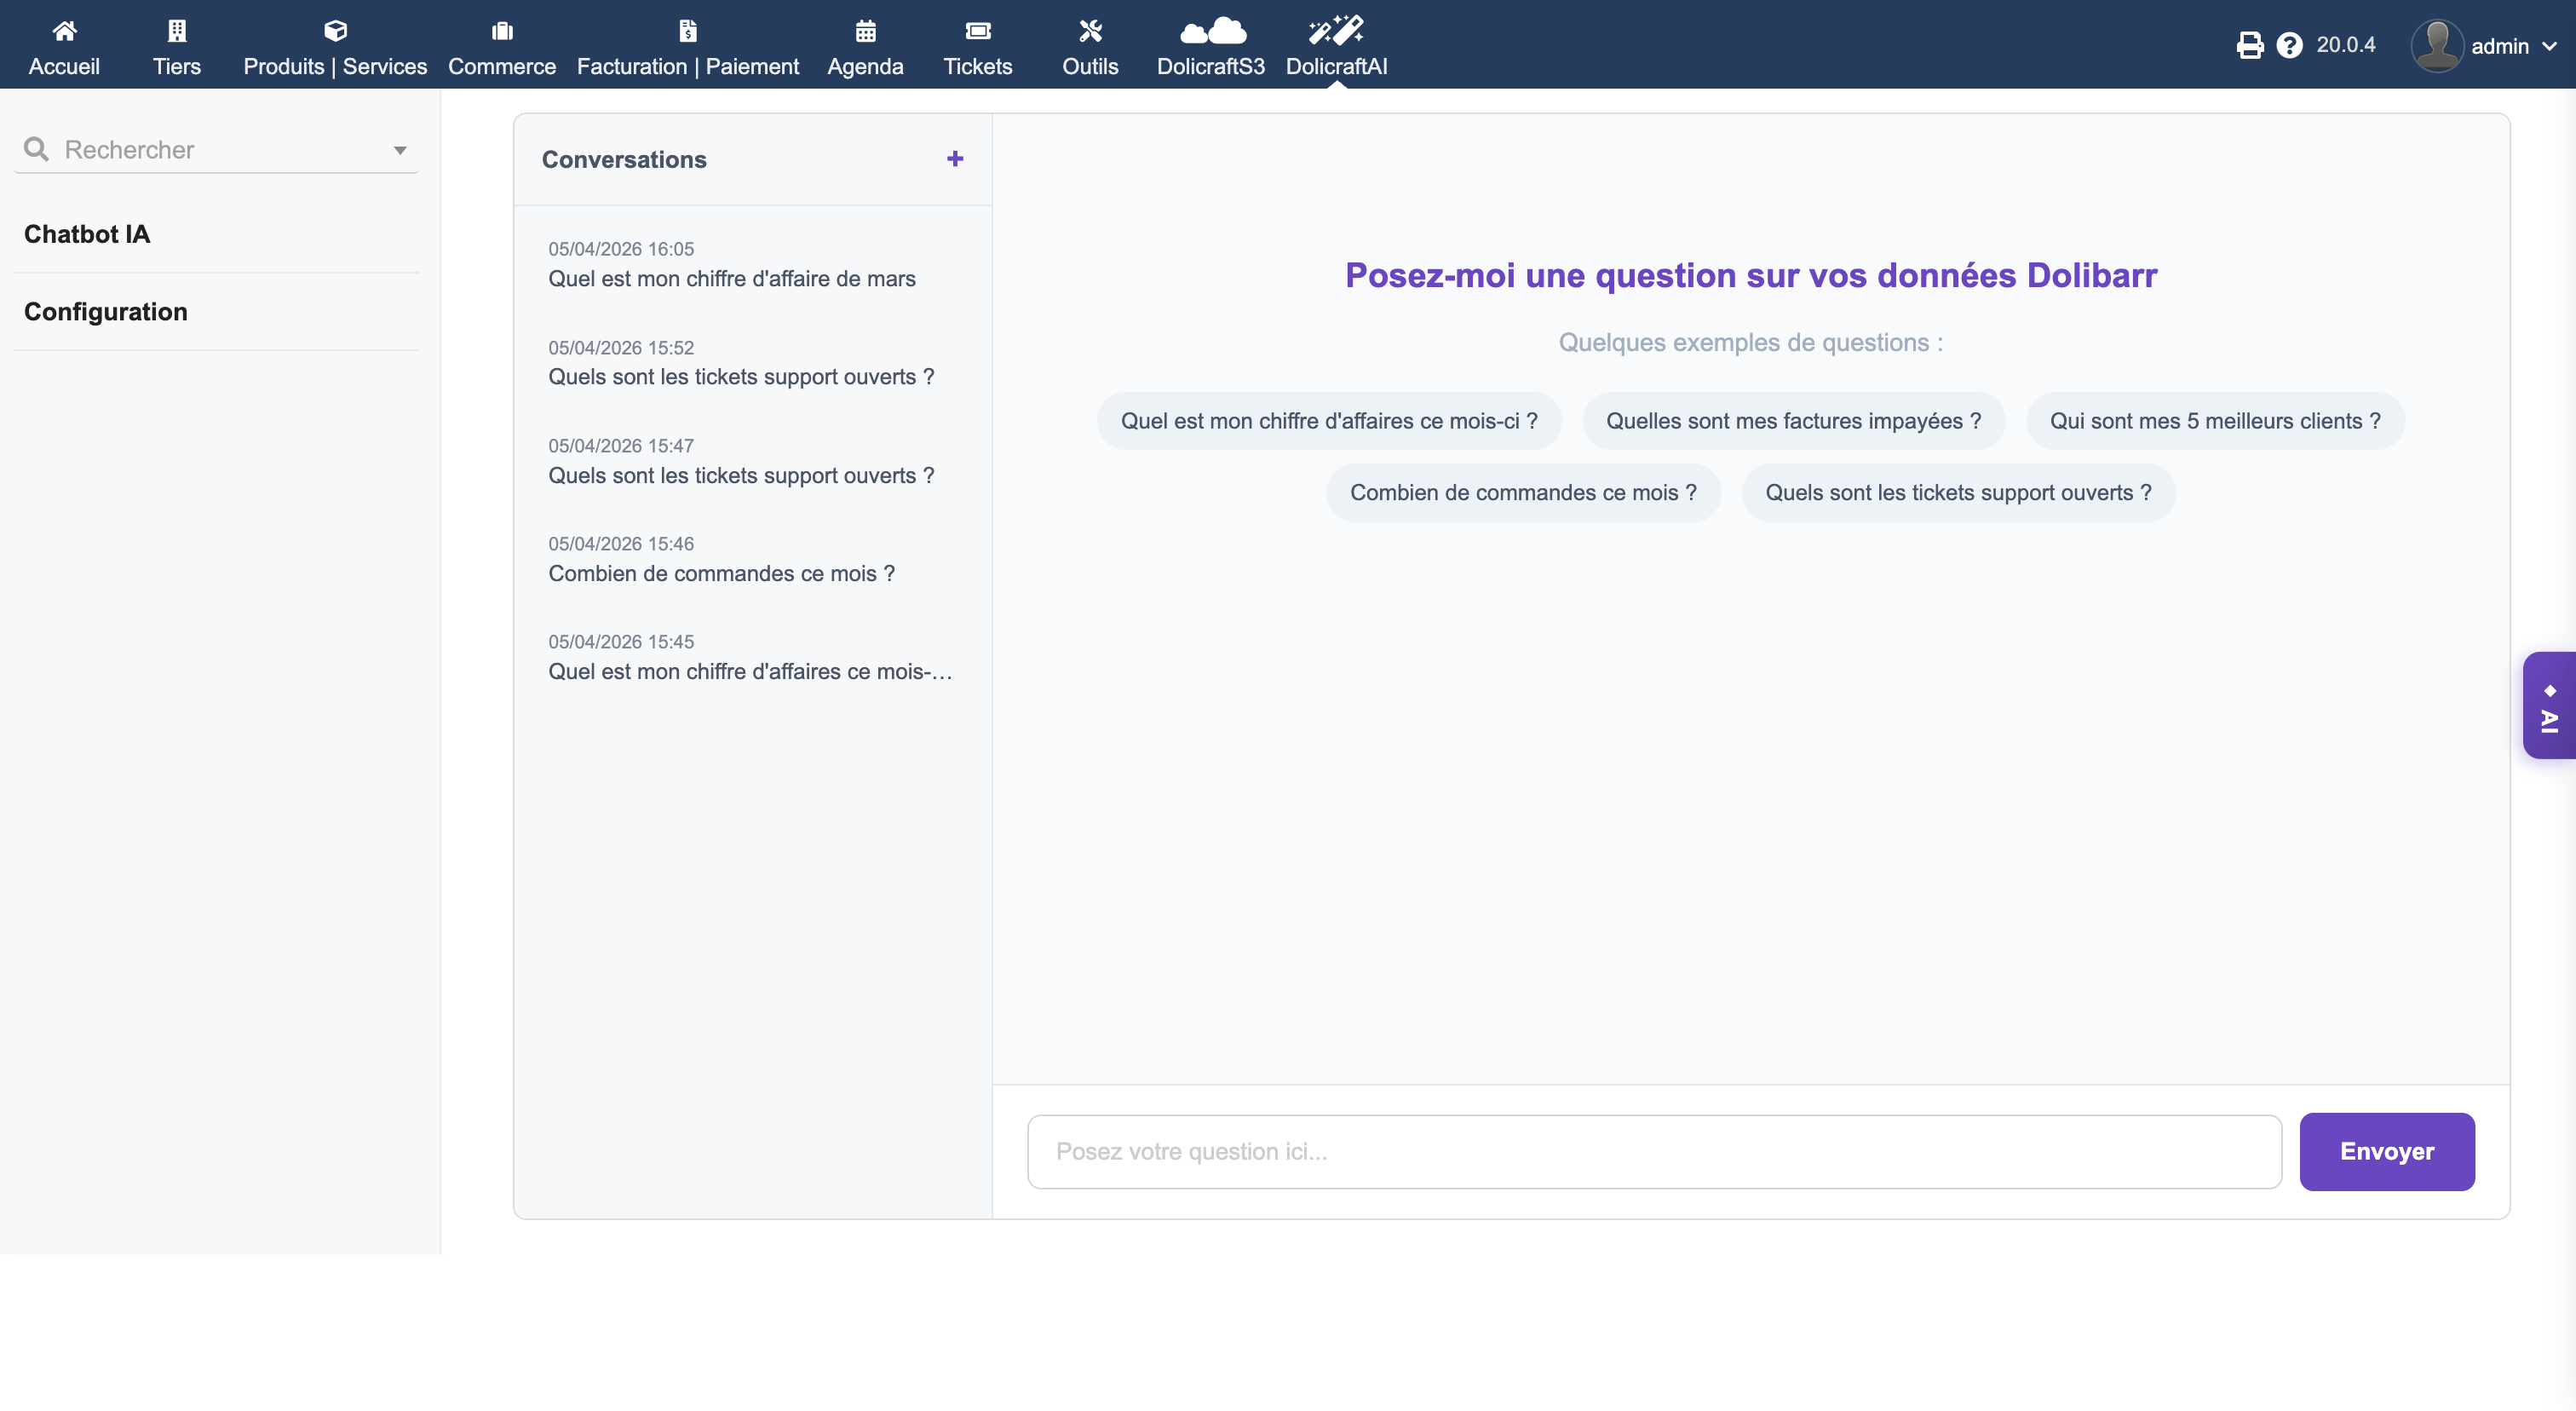The height and width of the screenshot is (1411, 2576).
Task: Open Configuration in left sidebar
Action: coord(106,312)
